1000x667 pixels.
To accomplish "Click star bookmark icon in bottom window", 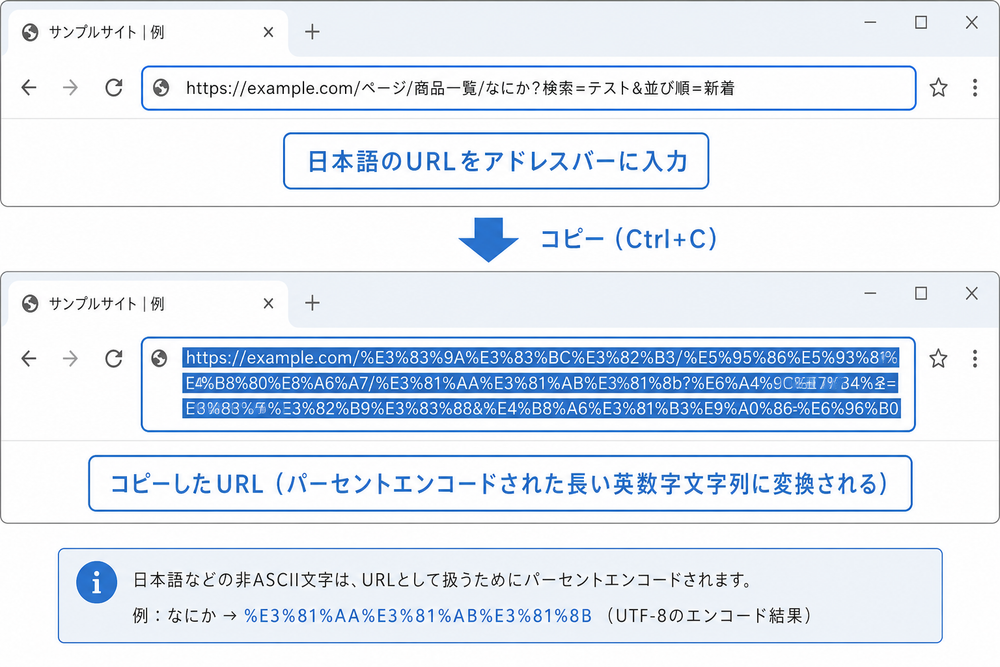I will coord(938,358).
